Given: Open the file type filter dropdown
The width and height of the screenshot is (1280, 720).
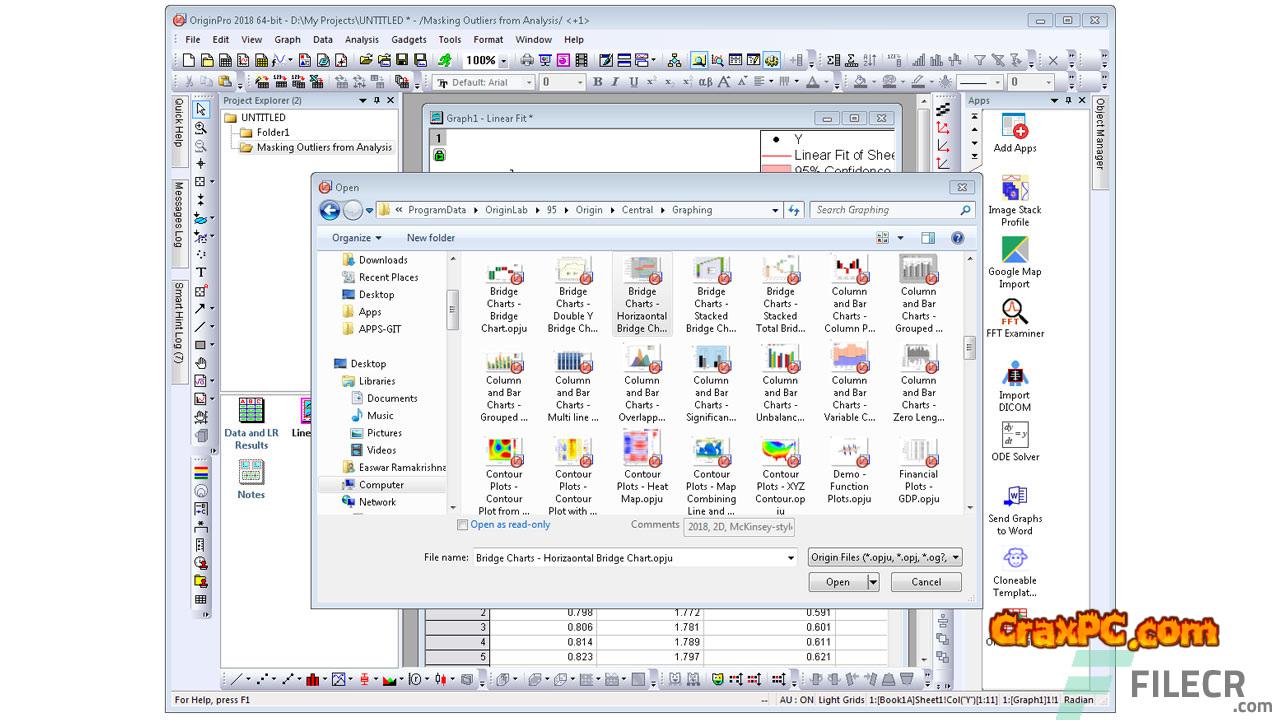Looking at the screenshot, I should tap(885, 558).
